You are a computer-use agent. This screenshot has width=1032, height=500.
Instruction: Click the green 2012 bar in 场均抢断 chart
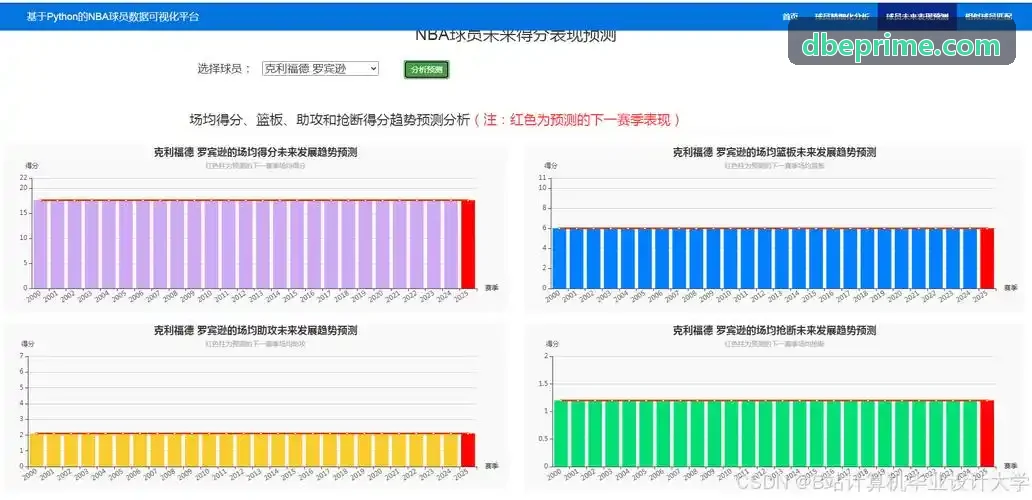[x=765, y=434]
